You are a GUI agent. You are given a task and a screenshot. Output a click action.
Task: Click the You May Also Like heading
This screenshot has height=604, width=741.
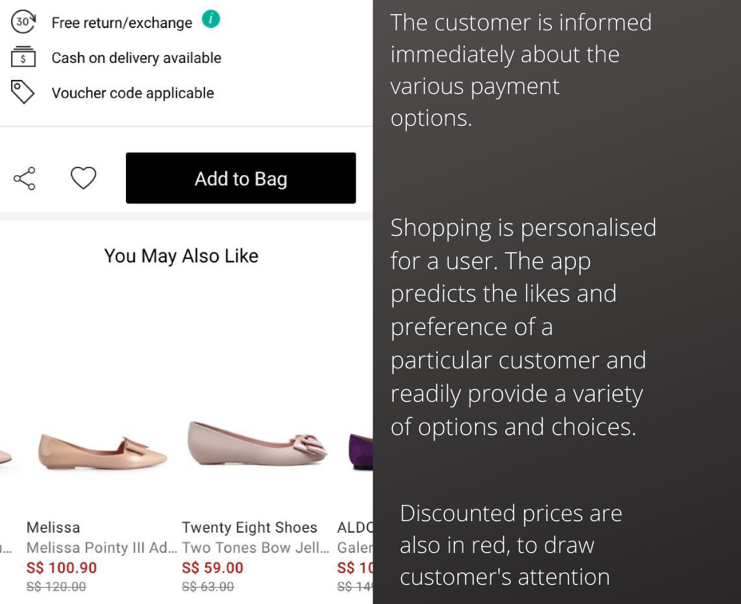tap(181, 256)
